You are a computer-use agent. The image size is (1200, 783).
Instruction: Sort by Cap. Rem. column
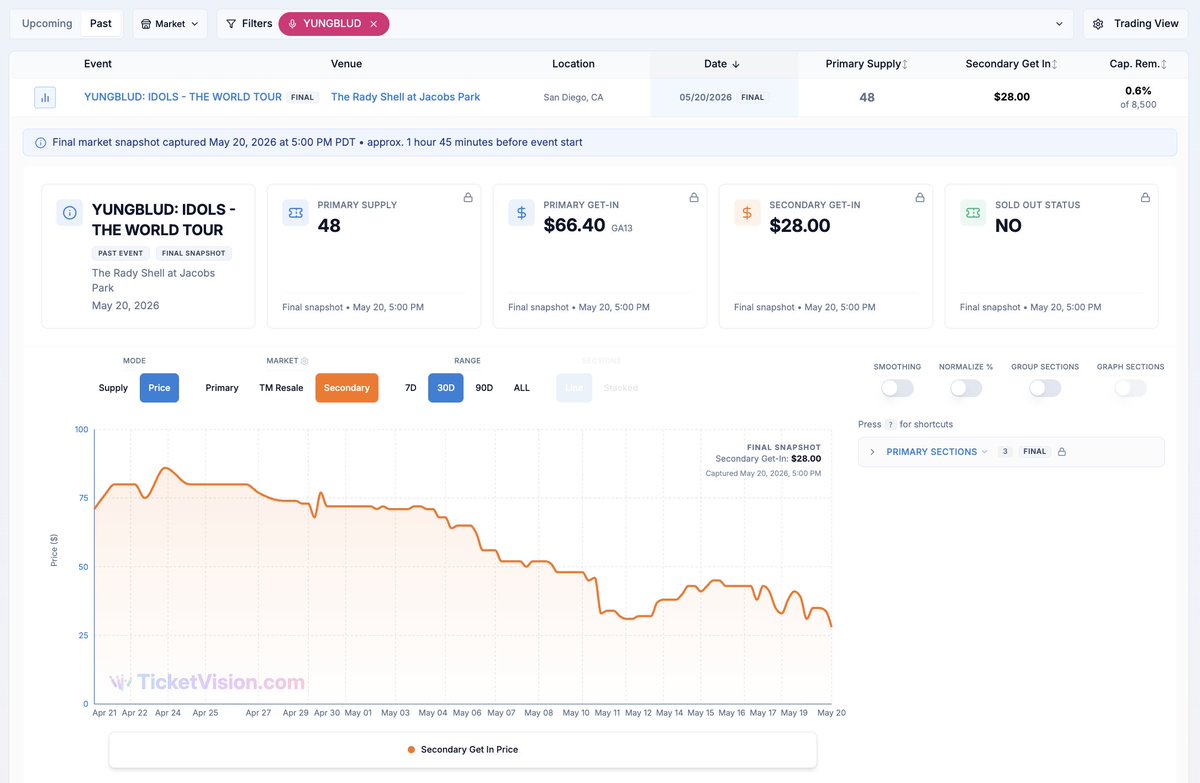tap(1138, 64)
